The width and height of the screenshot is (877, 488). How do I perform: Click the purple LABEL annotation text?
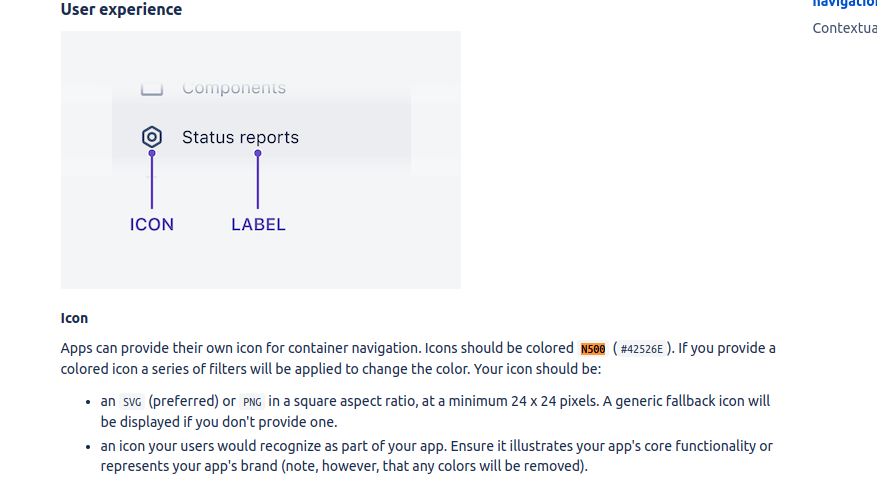(x=258, y=225)
